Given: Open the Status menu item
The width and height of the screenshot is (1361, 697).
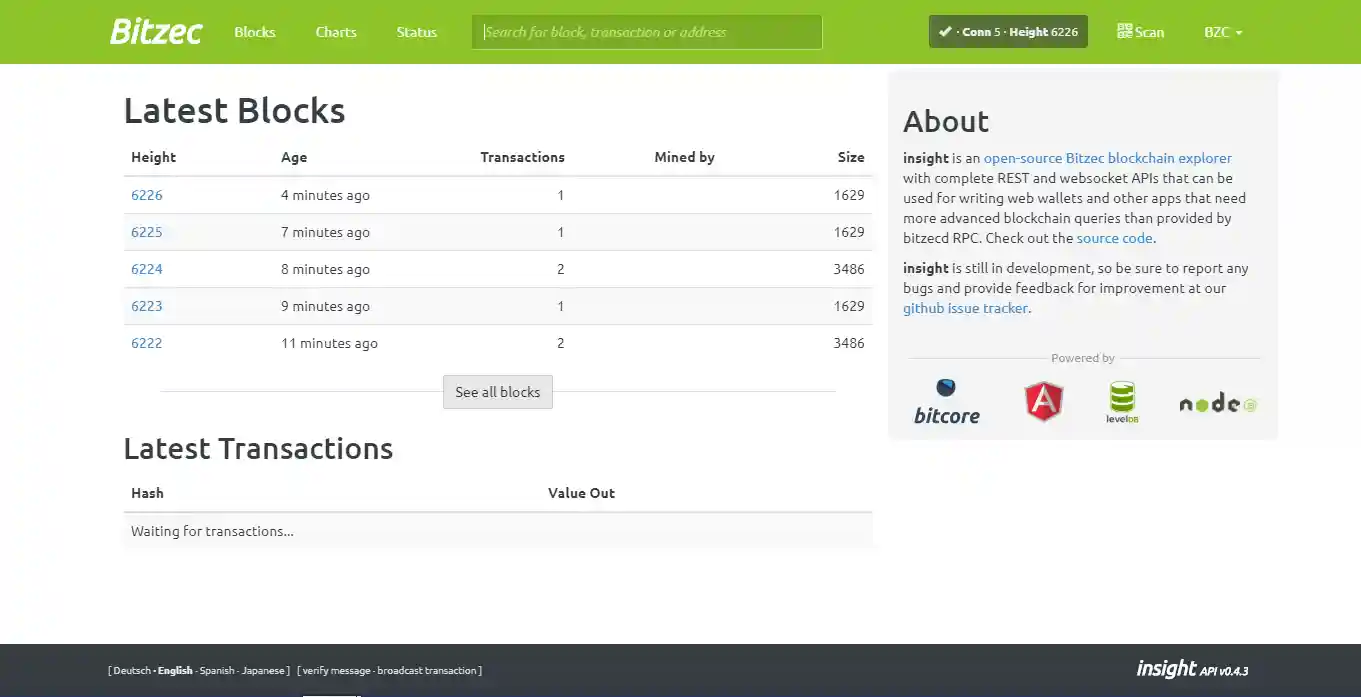Looking at the screenshot, I should pyautogui.click(x=416, y=32).
